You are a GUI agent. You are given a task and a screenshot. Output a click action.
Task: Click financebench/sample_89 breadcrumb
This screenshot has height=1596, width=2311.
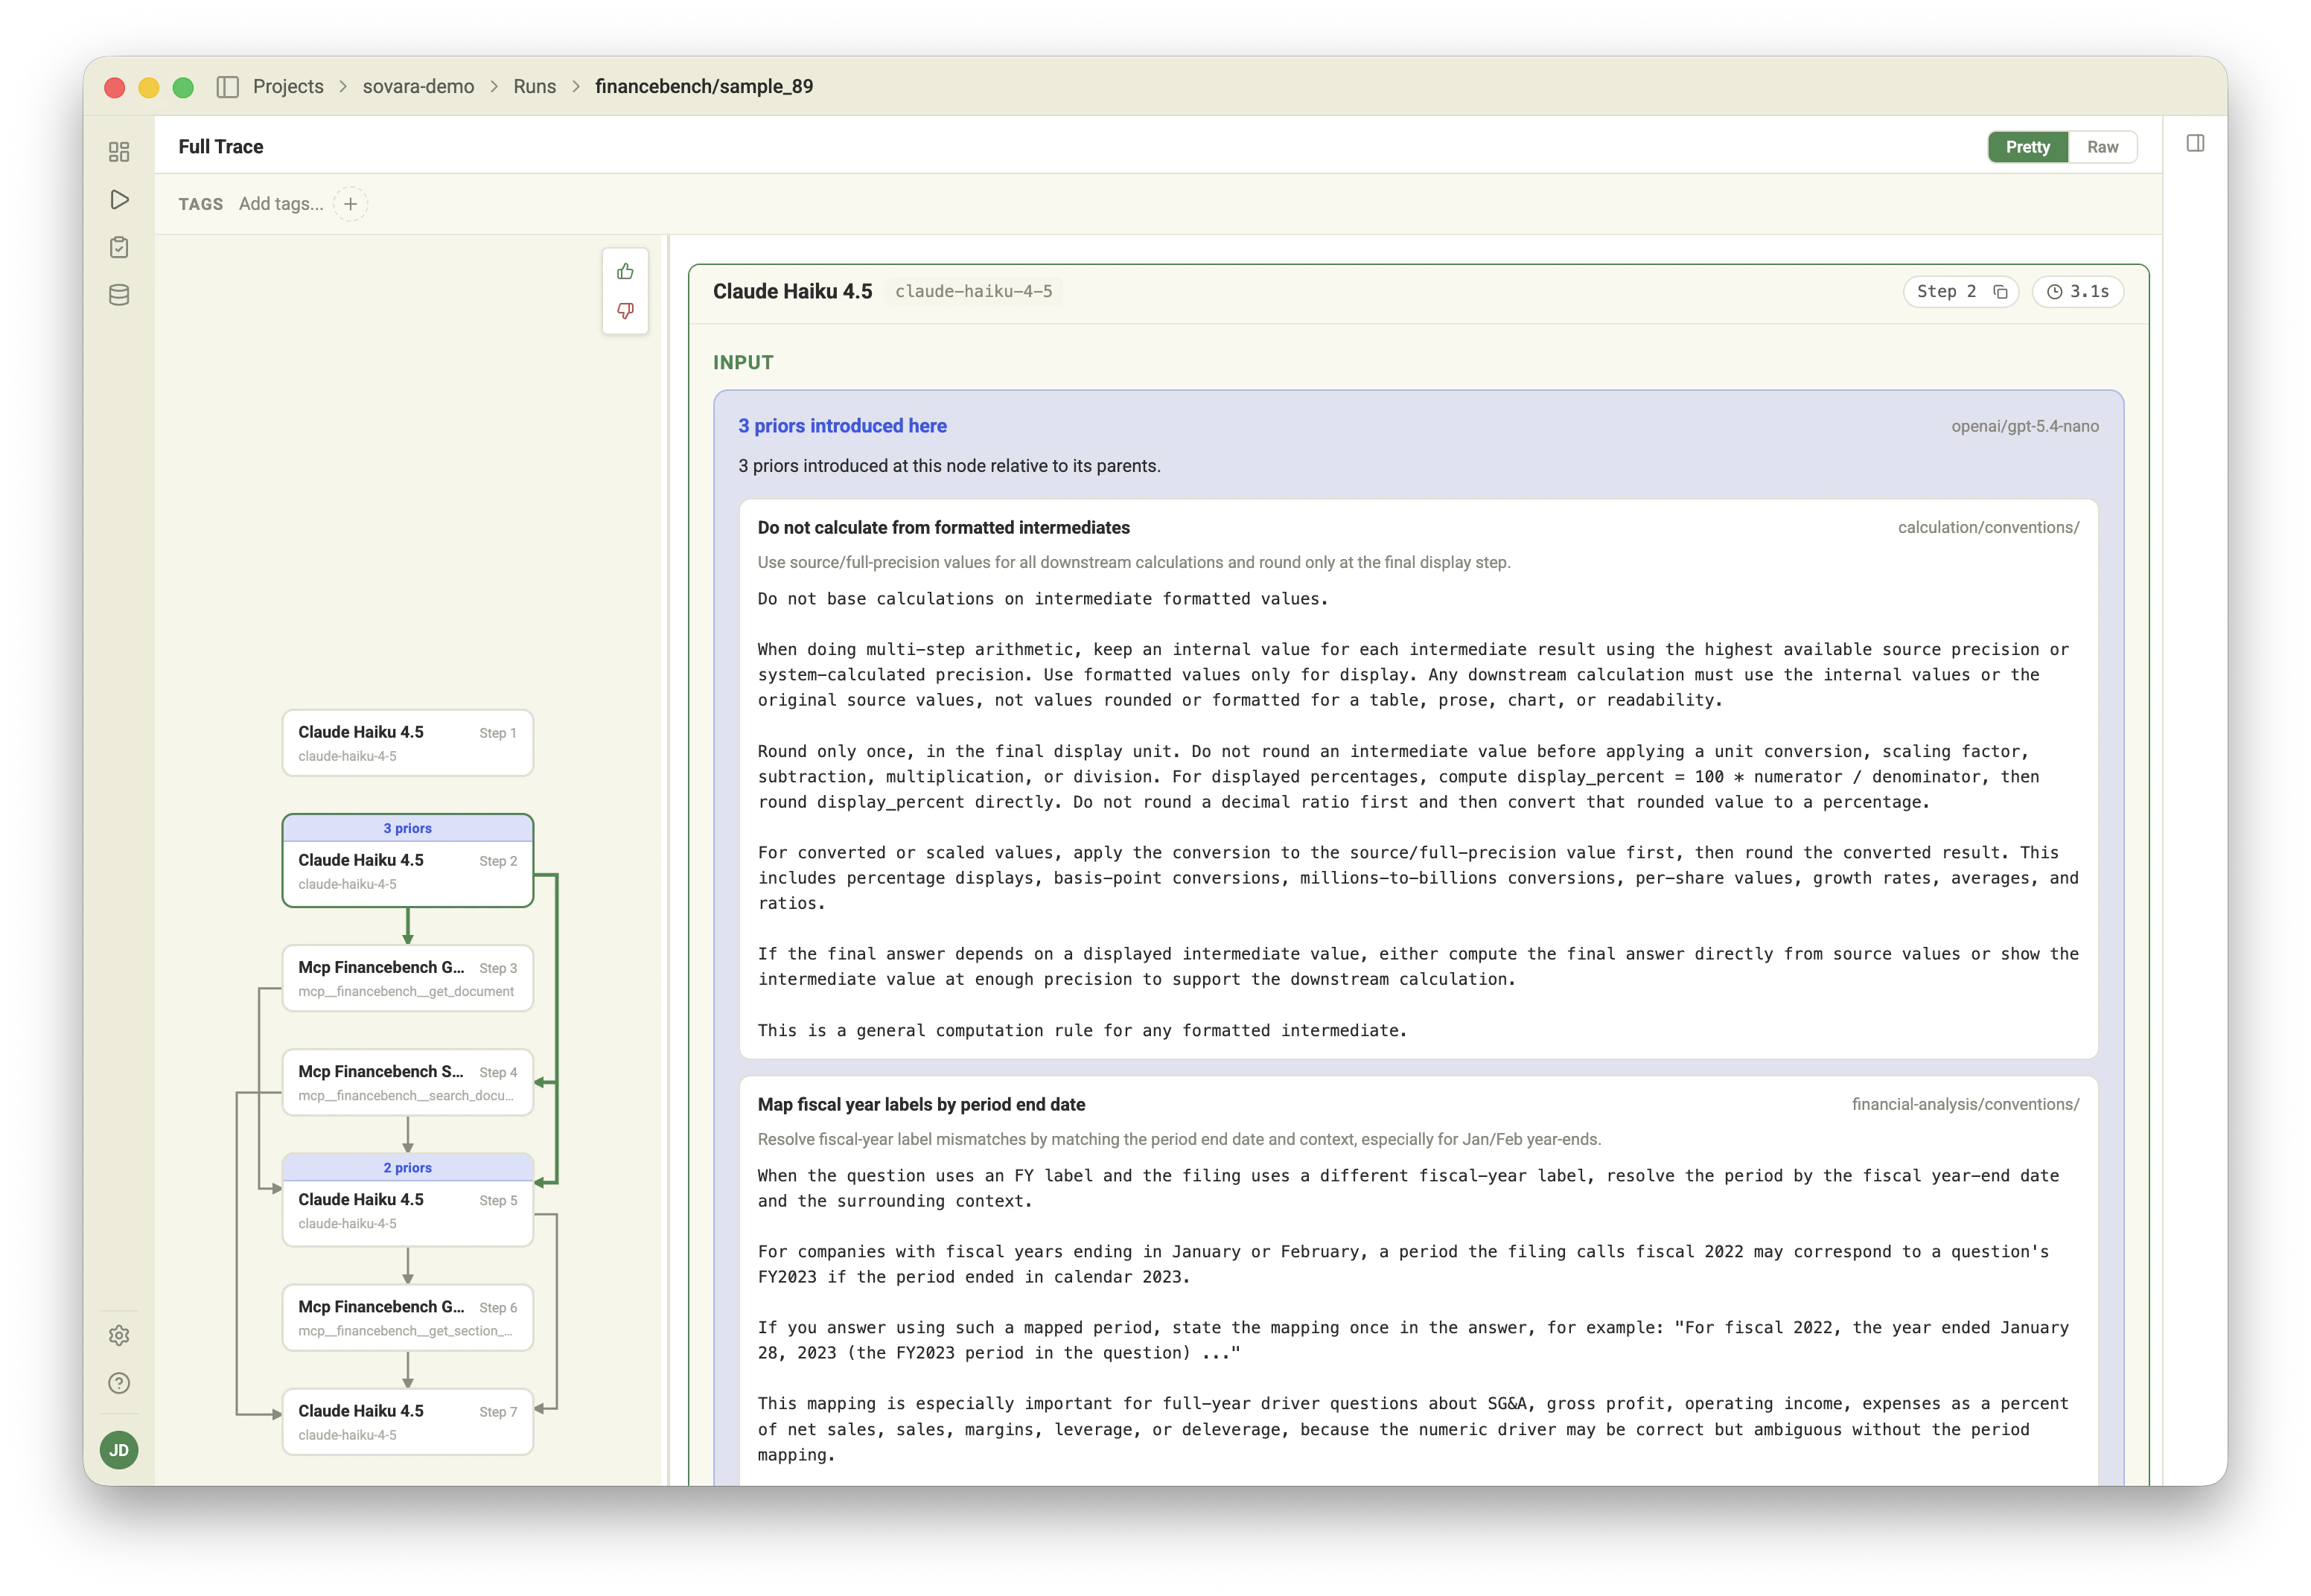(704, 87)
